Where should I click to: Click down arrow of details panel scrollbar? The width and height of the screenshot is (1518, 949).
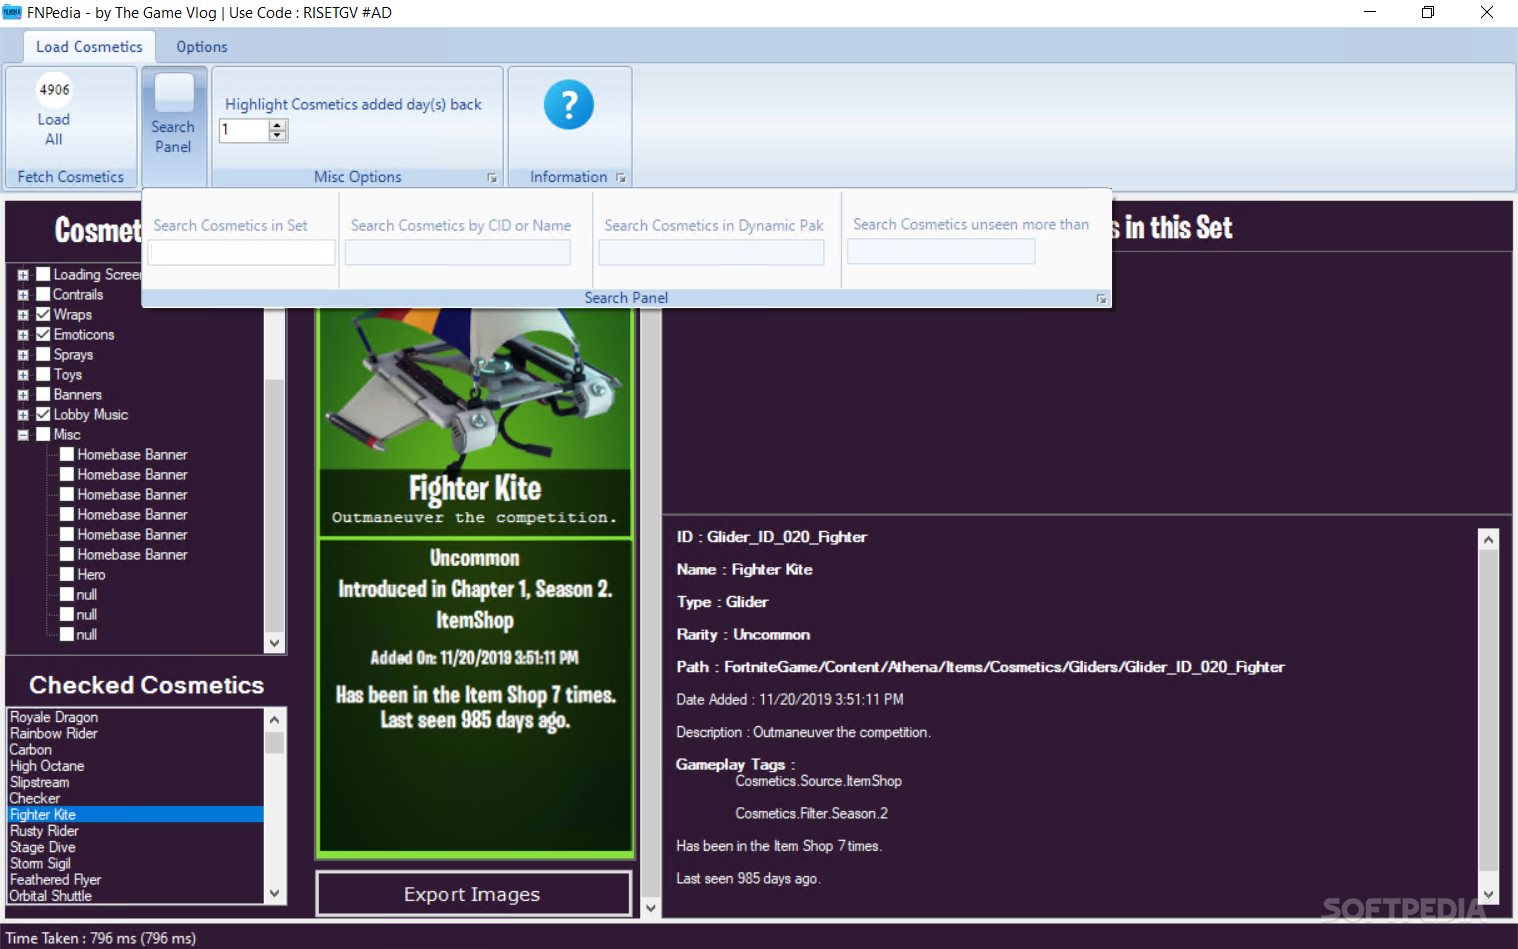(x=1489, y=894)
